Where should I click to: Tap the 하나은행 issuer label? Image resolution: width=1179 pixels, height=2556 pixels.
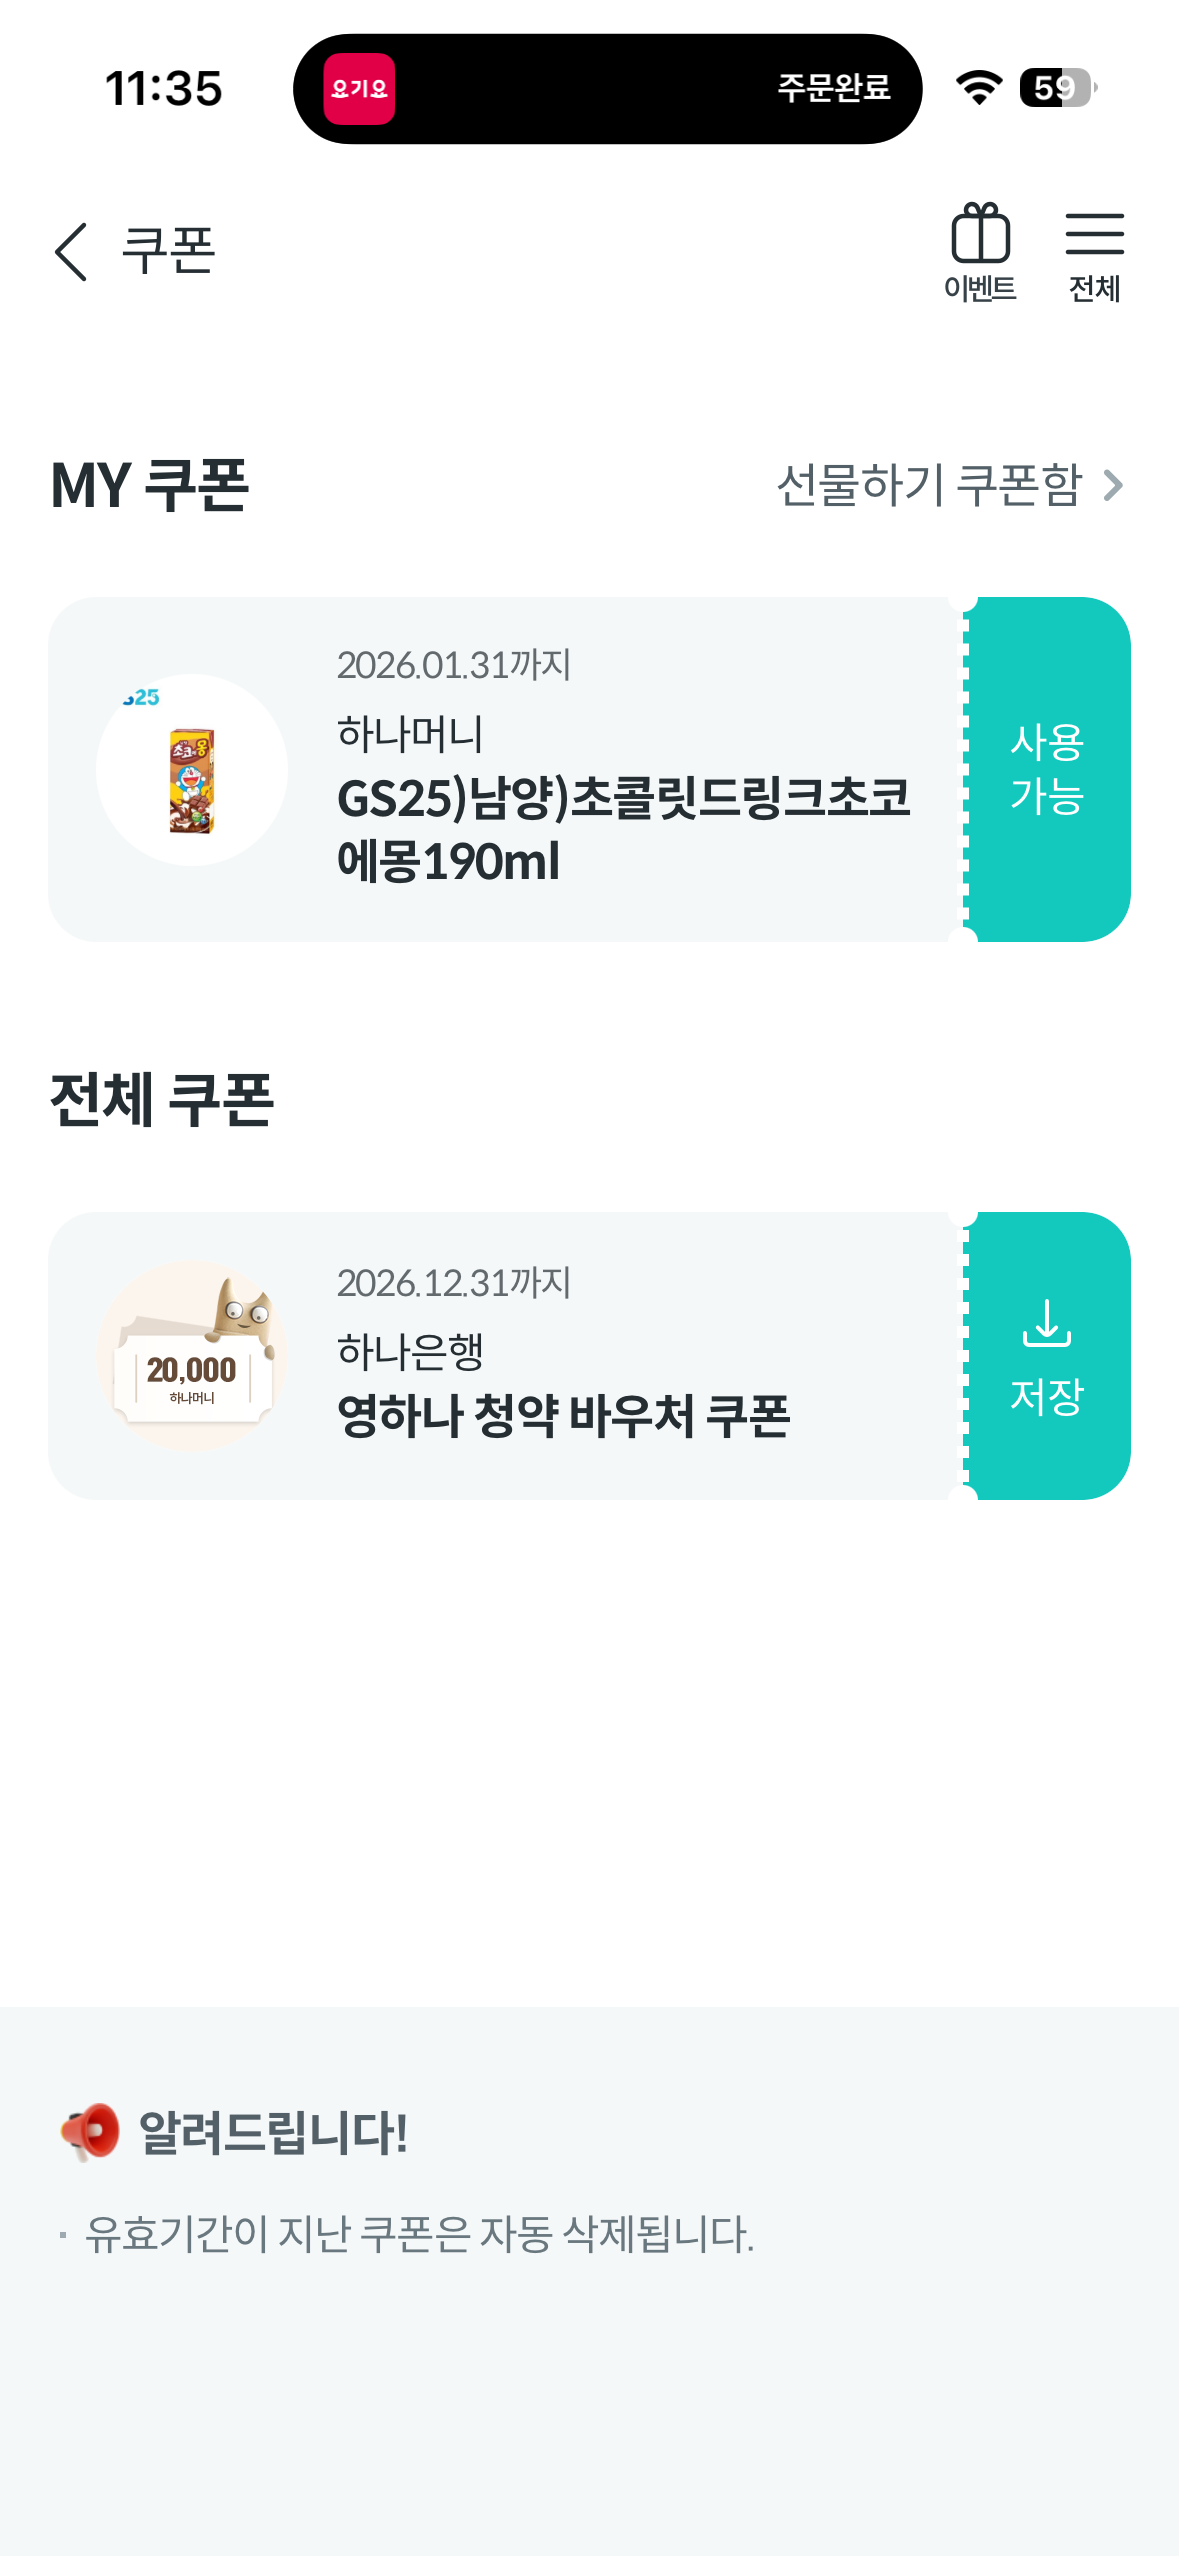pyautogui.click(x=410, y=1351)
